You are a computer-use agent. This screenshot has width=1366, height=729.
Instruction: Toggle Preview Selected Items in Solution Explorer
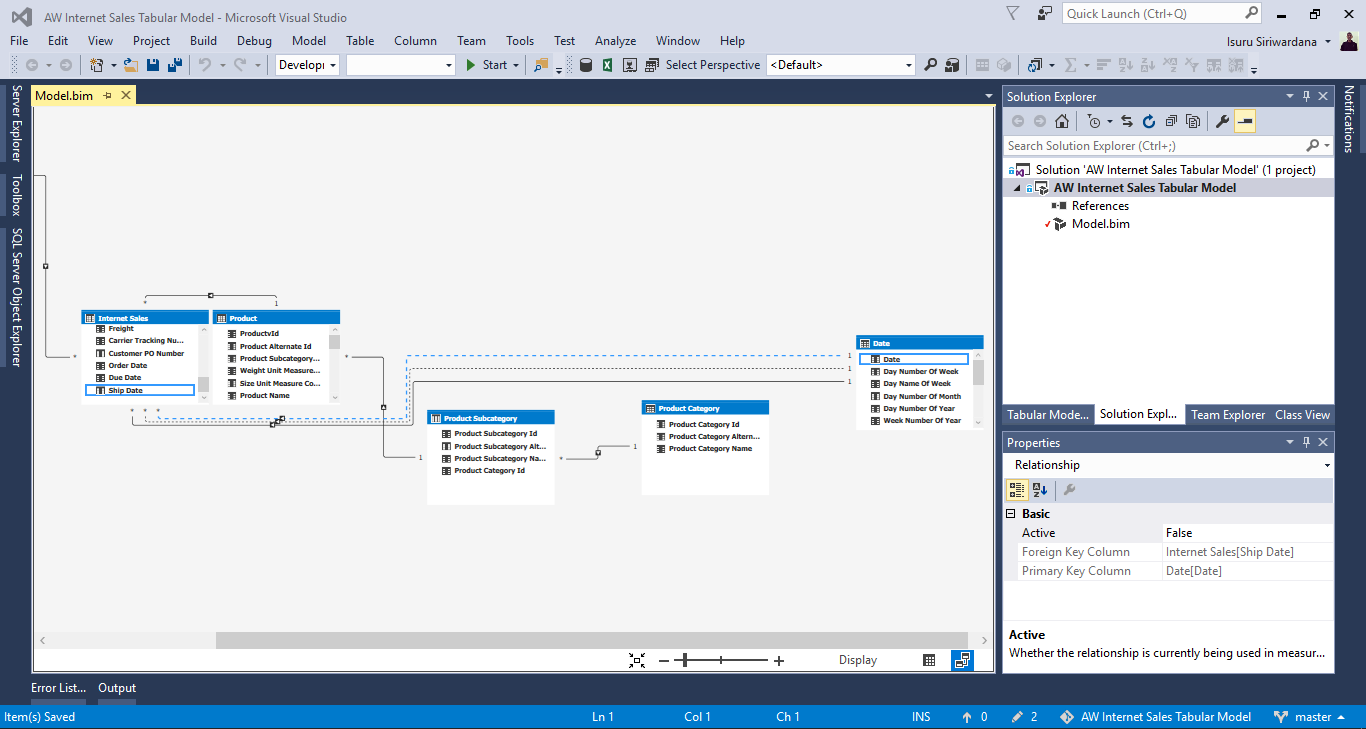click(1246, 121)
